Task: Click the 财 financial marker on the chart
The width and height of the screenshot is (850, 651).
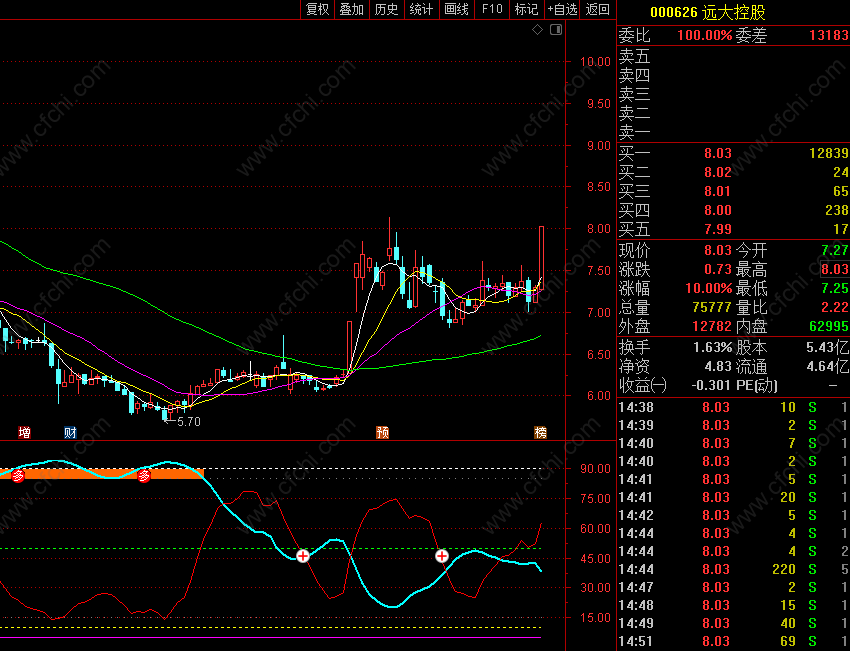Action: click(x=70, y=433)
